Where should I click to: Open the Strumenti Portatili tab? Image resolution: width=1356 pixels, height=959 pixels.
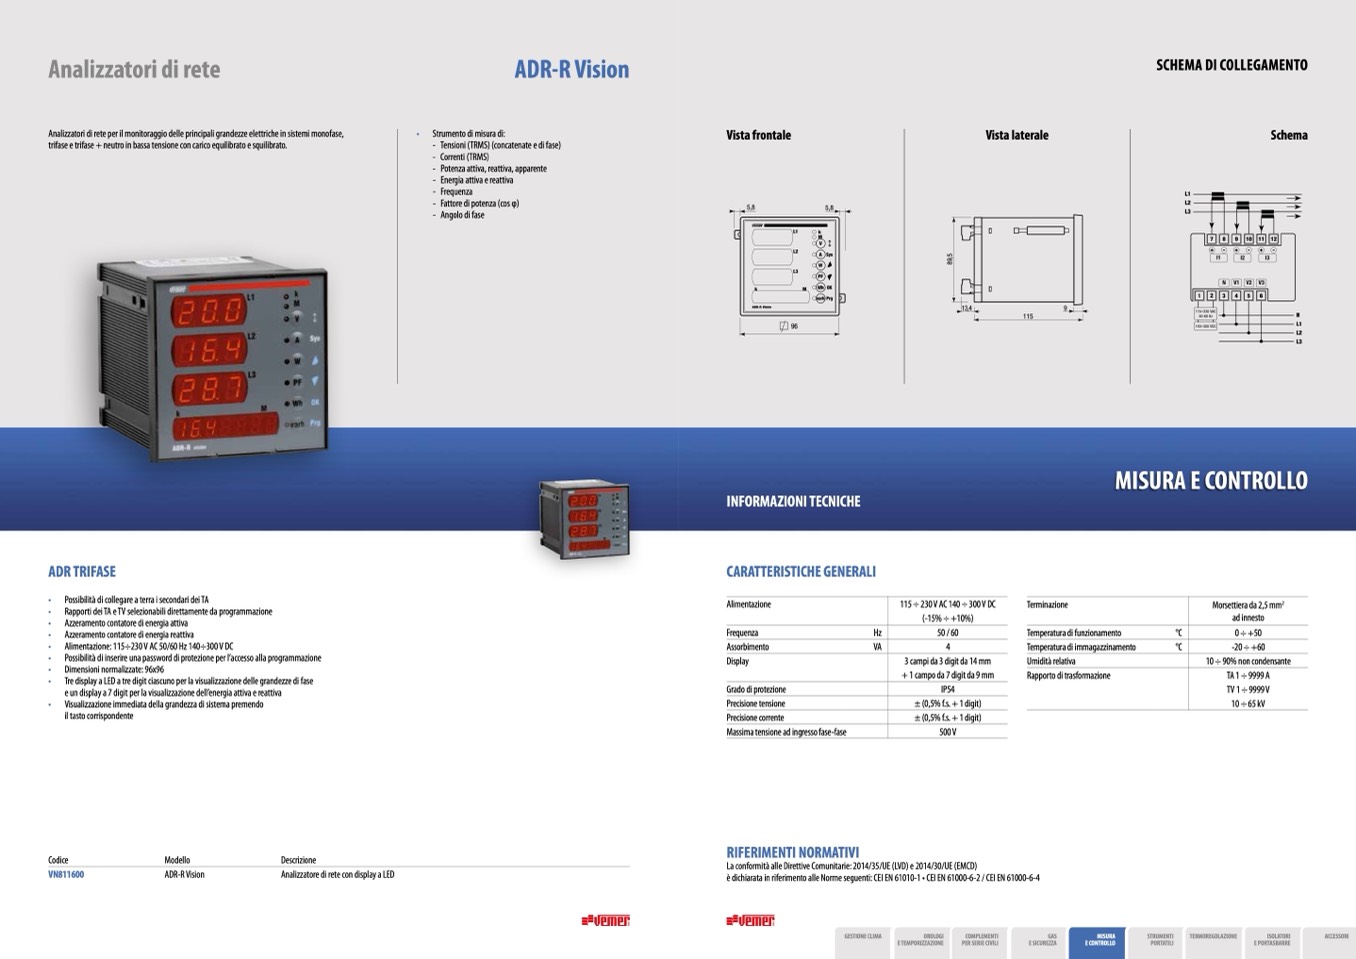tap(1158, 942)
